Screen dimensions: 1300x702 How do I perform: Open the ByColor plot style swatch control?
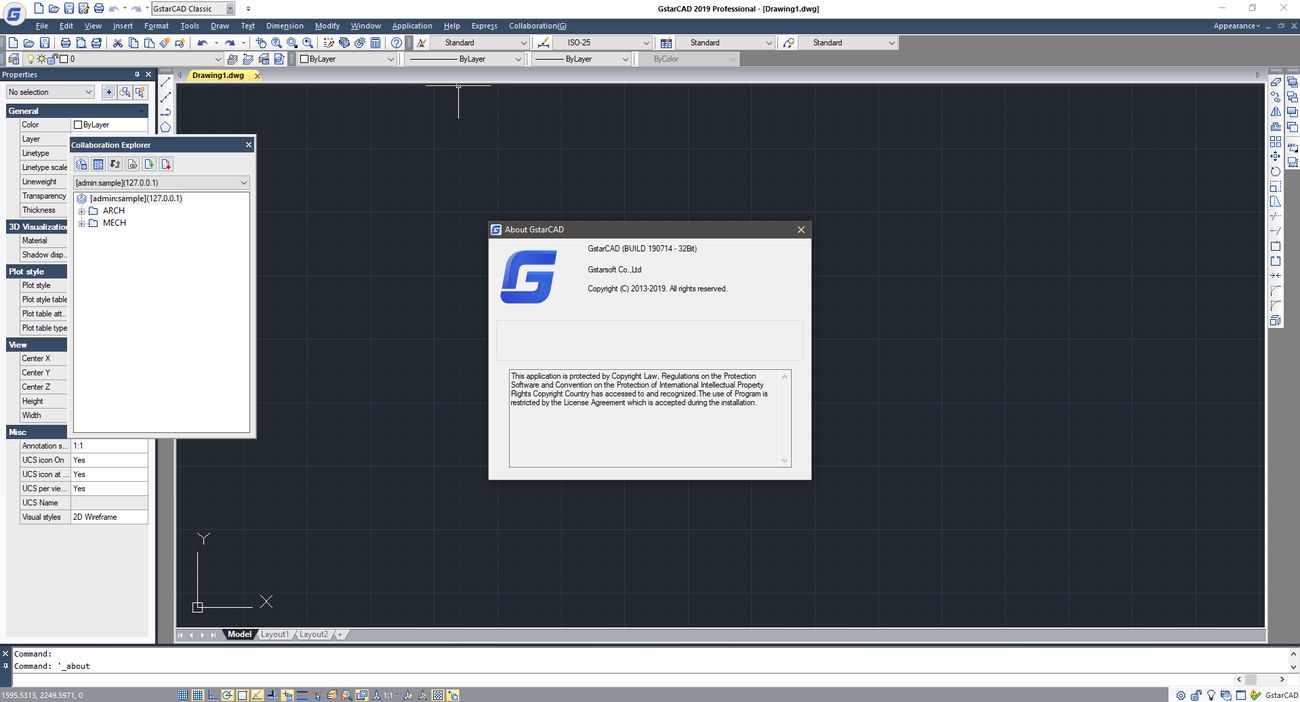coord(688,58)
